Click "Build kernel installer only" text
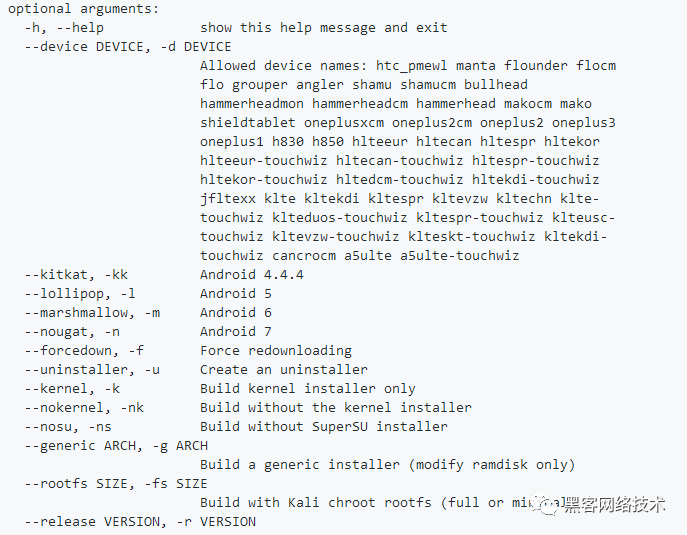Screen dimensions: 687x535 click(308, 389)
